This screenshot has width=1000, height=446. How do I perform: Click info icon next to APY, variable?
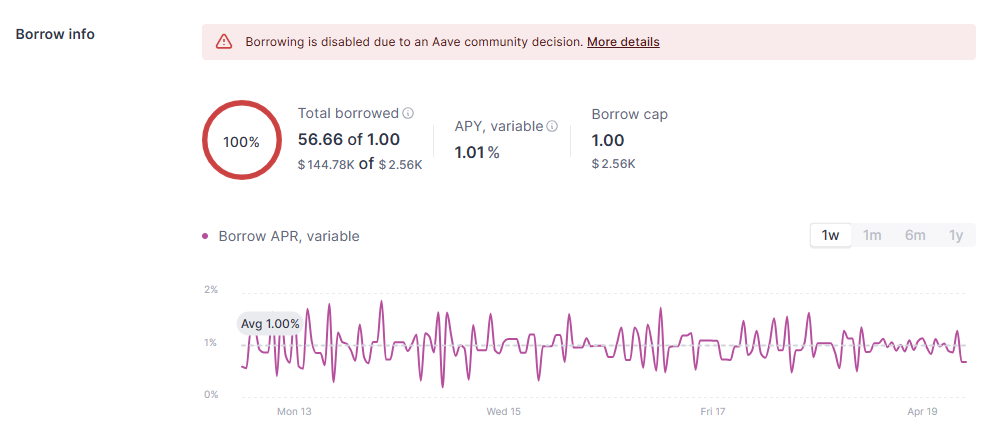click(x=552, y=127)
